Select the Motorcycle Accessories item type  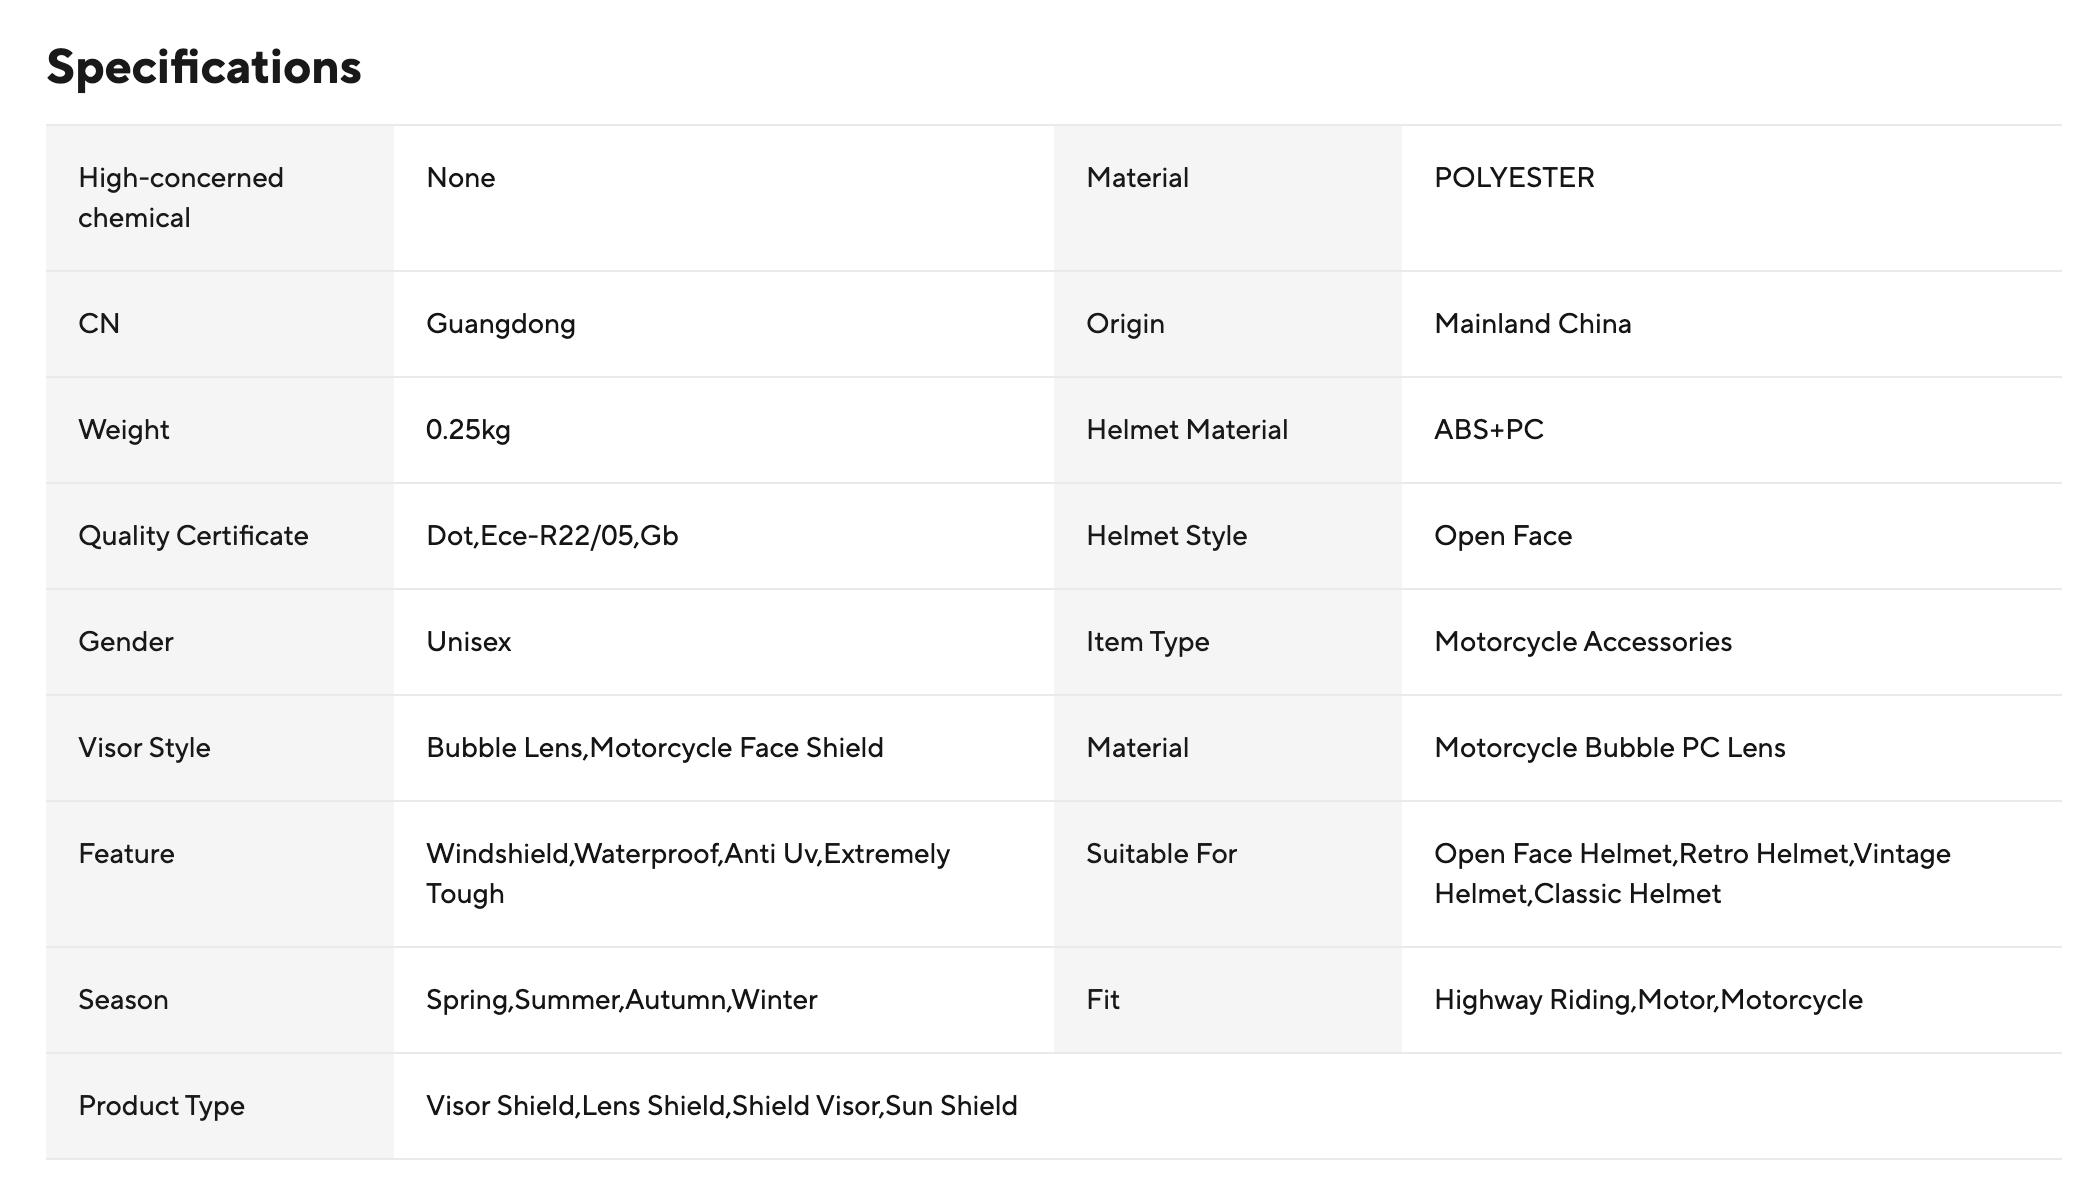tap(1582, 642)
